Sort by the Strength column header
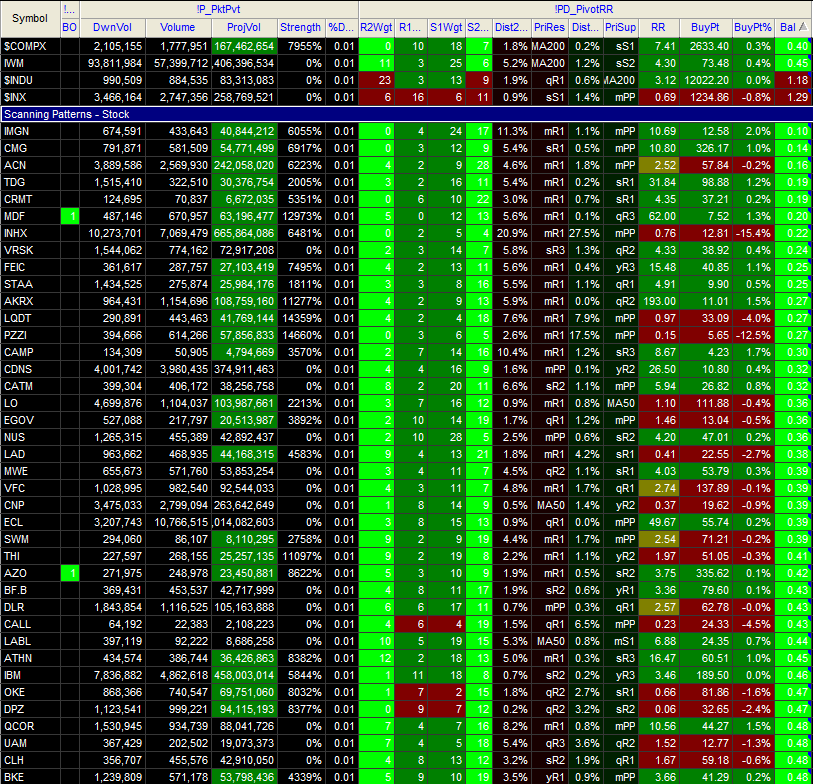The height and width of the screenshot is (784, 813). click(301, 27)
